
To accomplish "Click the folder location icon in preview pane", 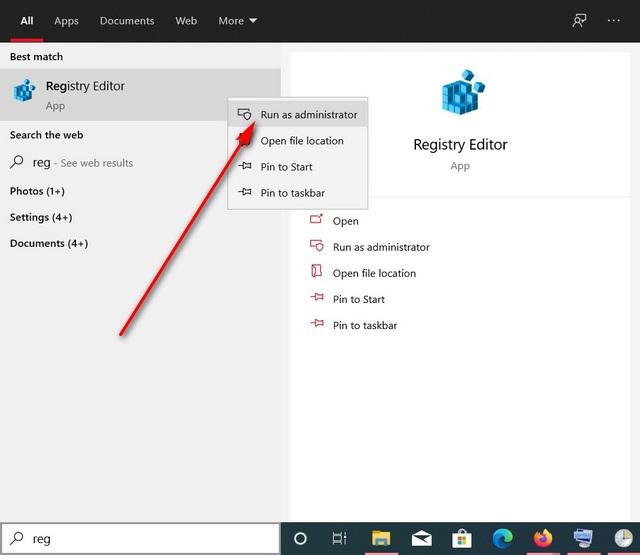I will pyautogui.click(x=316, y=271).
